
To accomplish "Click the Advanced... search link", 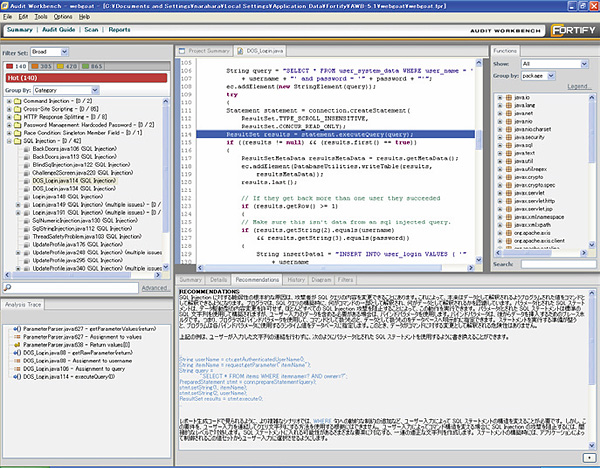I will pyautogui.click(x=154, y=287).
